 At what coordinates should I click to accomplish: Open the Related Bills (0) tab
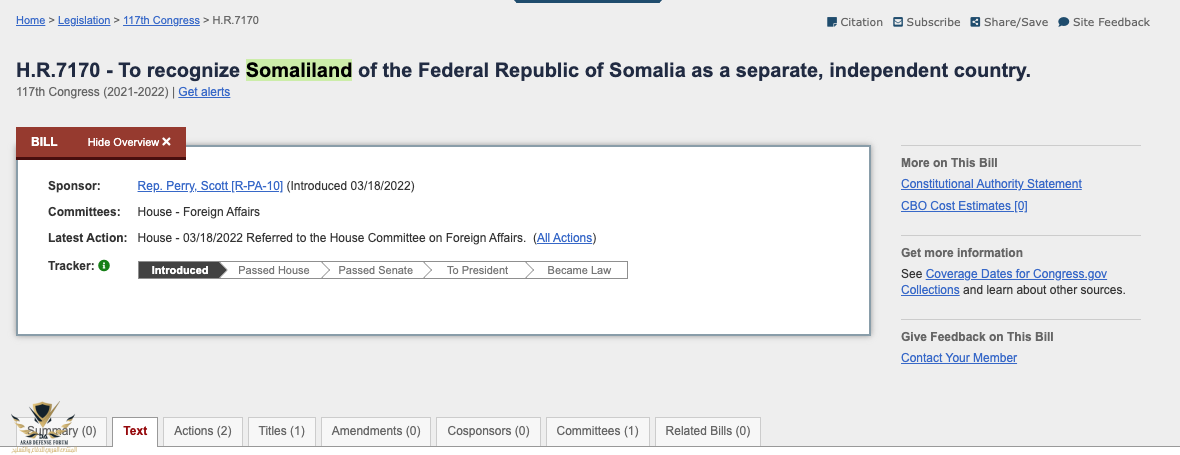(707, 431)
